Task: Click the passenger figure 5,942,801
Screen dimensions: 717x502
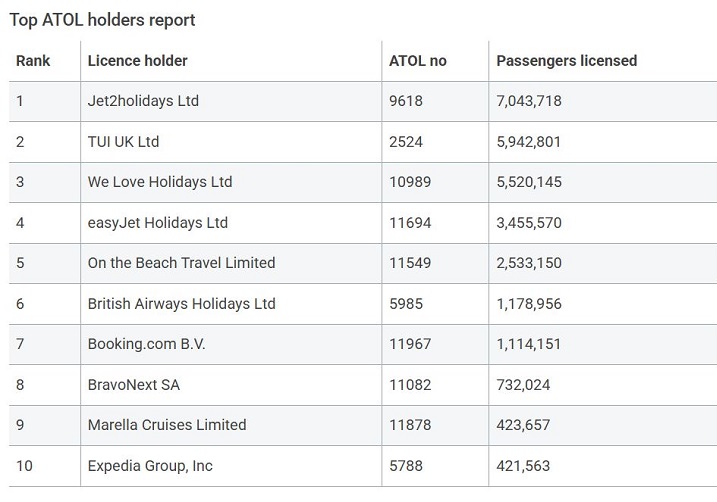Action: [529, 142]
